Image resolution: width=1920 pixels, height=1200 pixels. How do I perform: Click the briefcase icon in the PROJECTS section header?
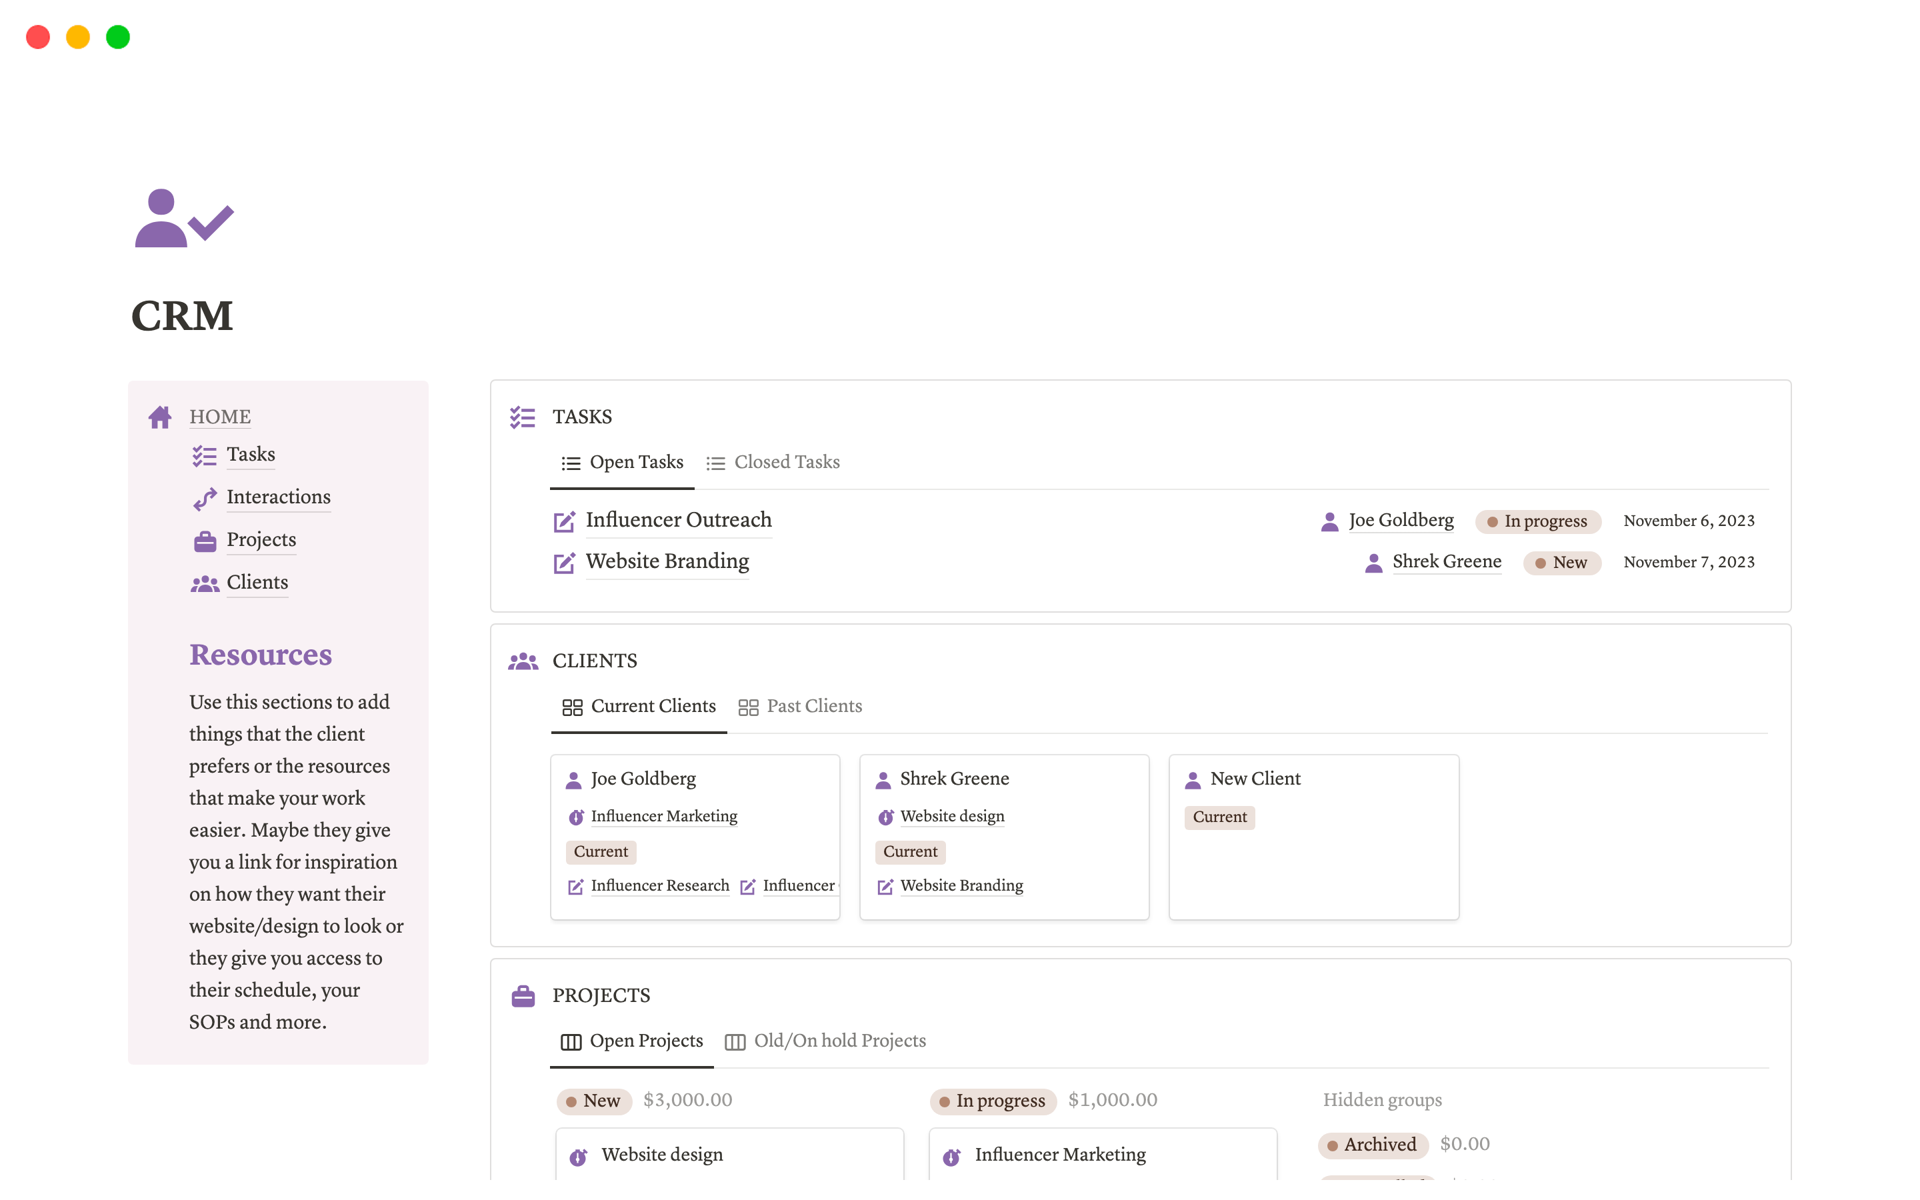[x=522, y=995]
